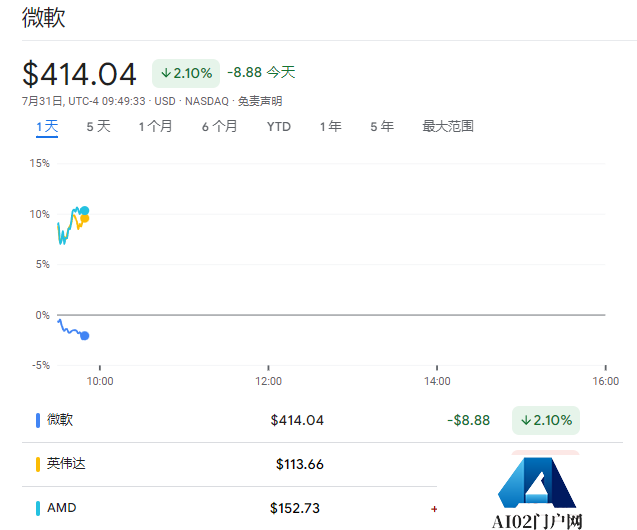The height and width of the screenshot is (530, 637).
Task: Click the 2.10% down badge beside price
Action: pyautogui.click(x=186, y=74)
